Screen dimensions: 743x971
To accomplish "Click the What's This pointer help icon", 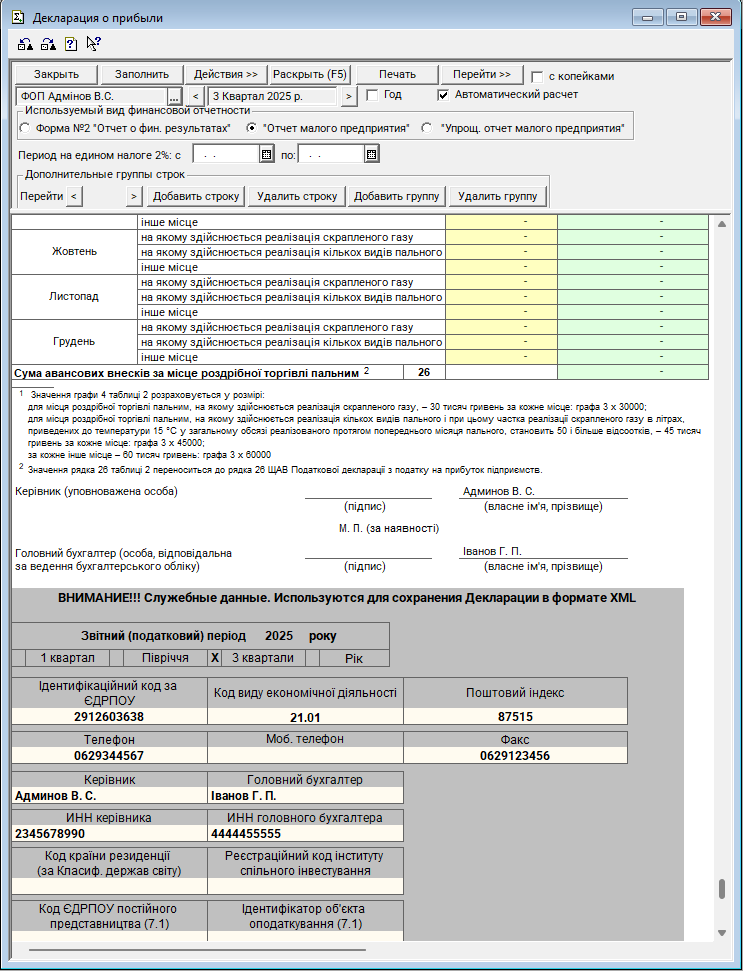I will pyautogui.click(x=93, y=43).
